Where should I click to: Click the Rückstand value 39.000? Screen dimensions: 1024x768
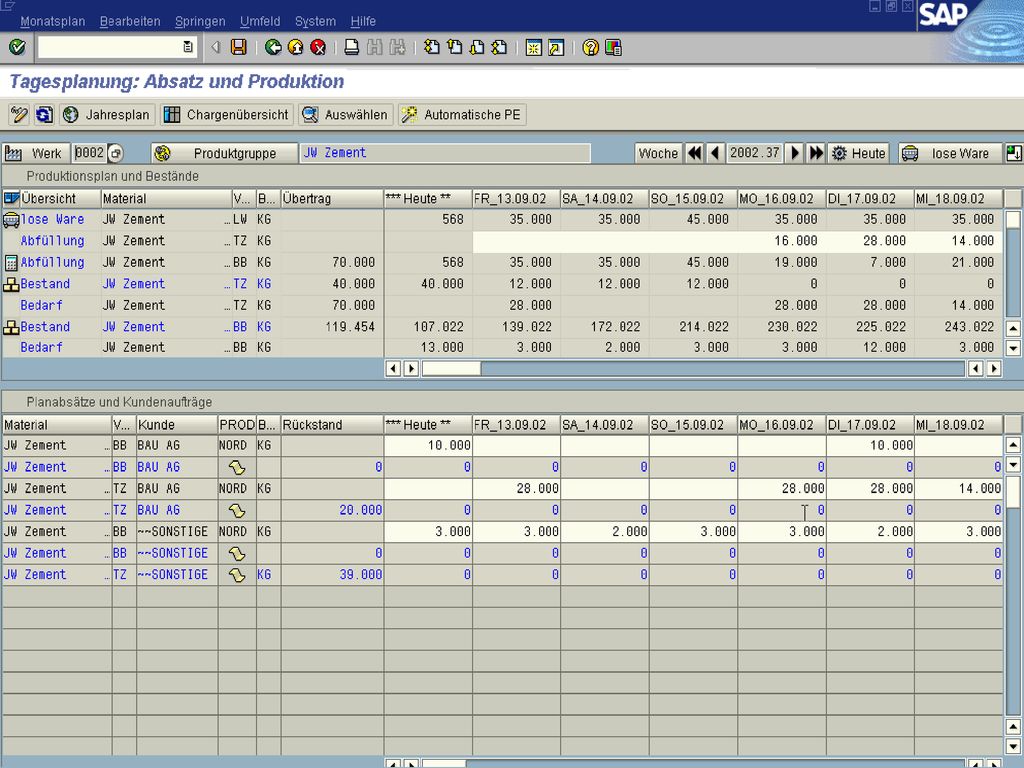[360, 575]
